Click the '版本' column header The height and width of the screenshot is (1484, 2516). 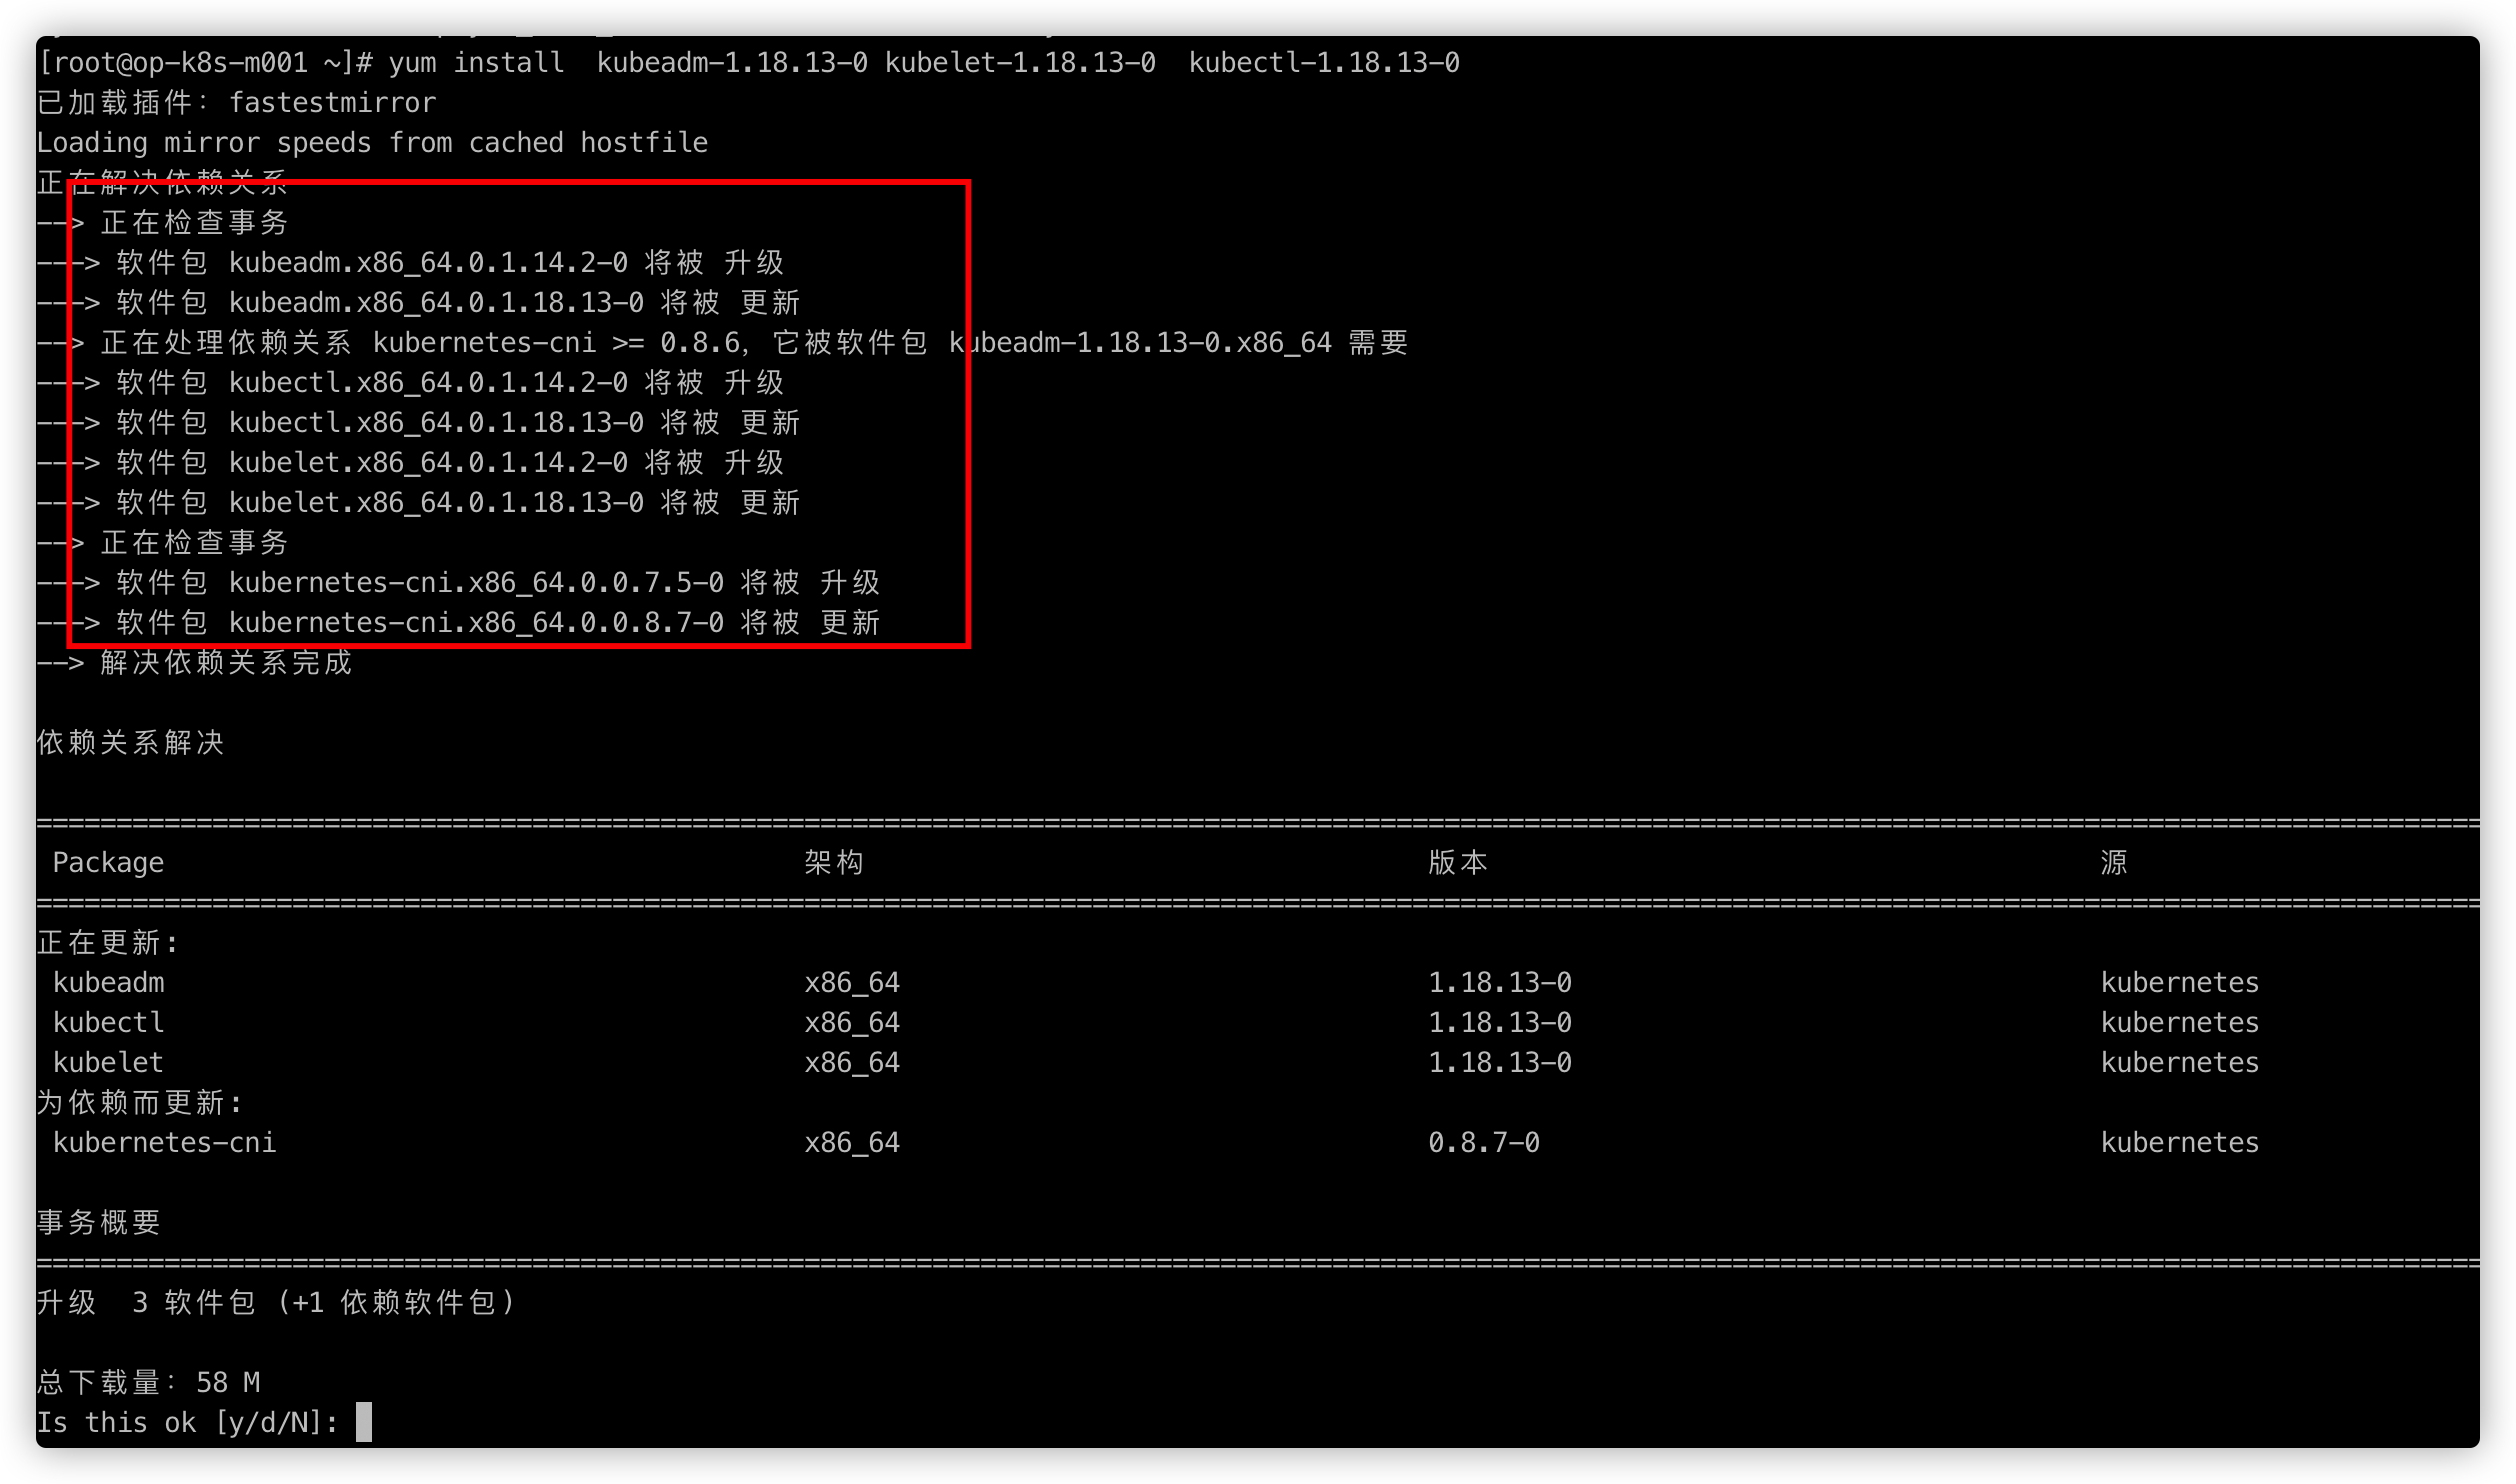(x=1458, y=863)
